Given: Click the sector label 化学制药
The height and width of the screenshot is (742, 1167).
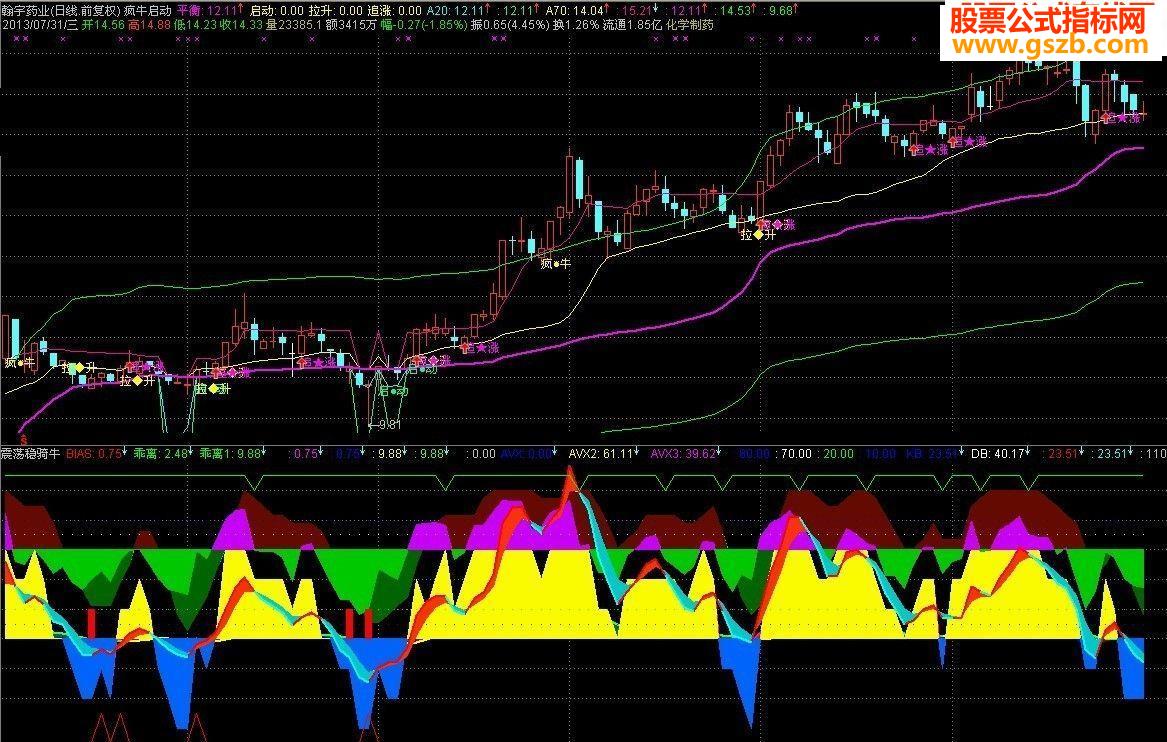Looking at the screenshot, I should coord(690,25).
